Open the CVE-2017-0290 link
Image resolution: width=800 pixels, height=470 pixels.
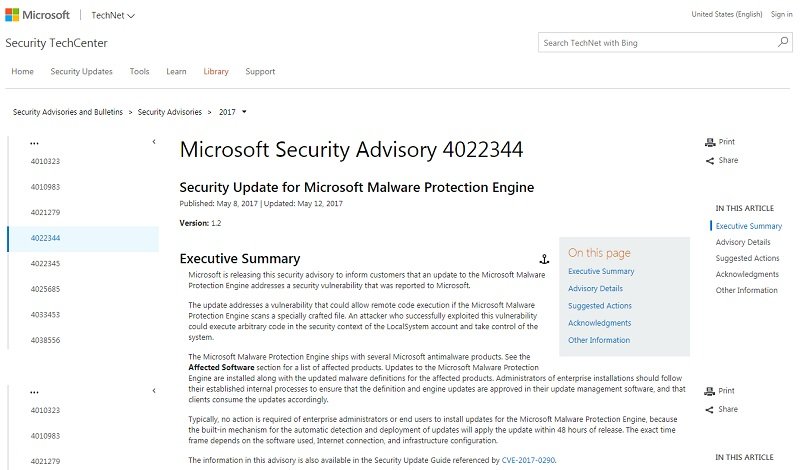tap(528, 460)
